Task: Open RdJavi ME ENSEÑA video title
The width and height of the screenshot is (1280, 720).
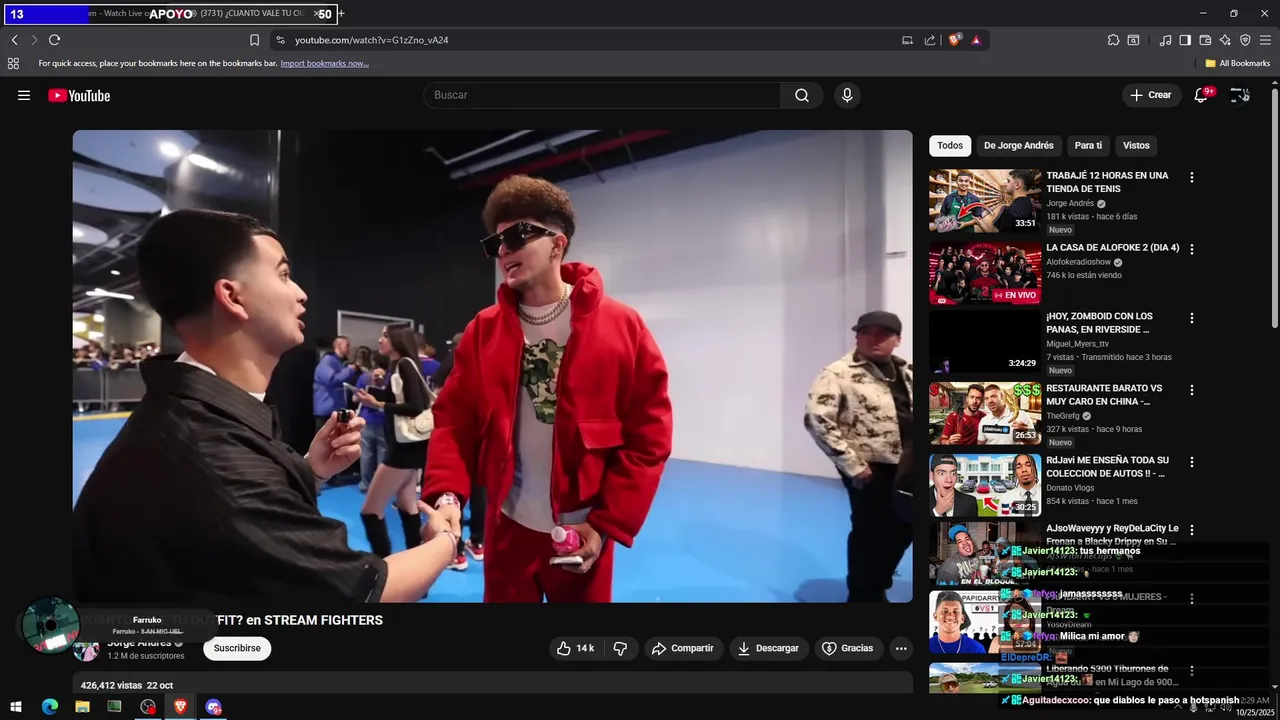Action: click(x=1107, y=466)
